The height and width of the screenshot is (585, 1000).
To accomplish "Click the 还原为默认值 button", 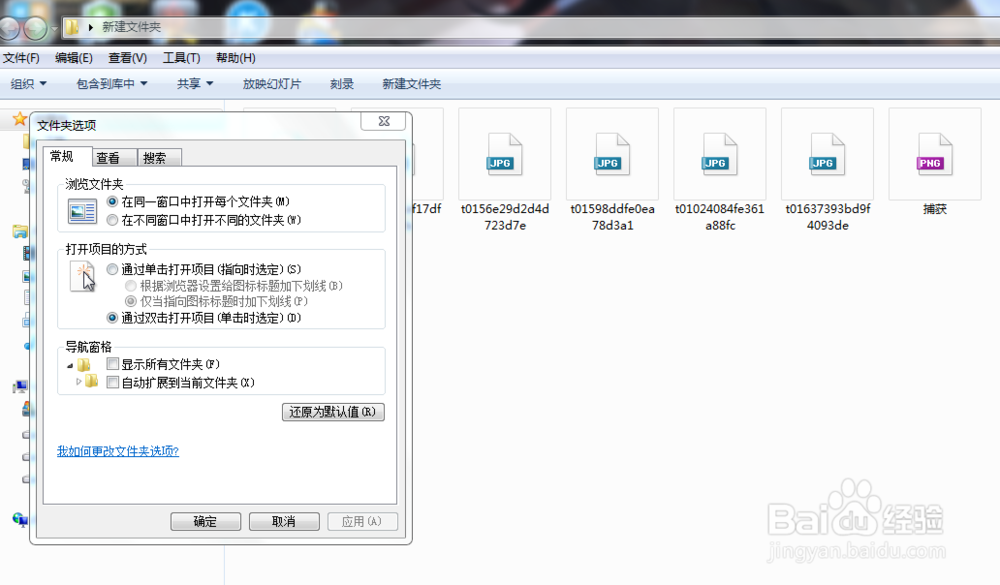I will click(x=333, y=412).
